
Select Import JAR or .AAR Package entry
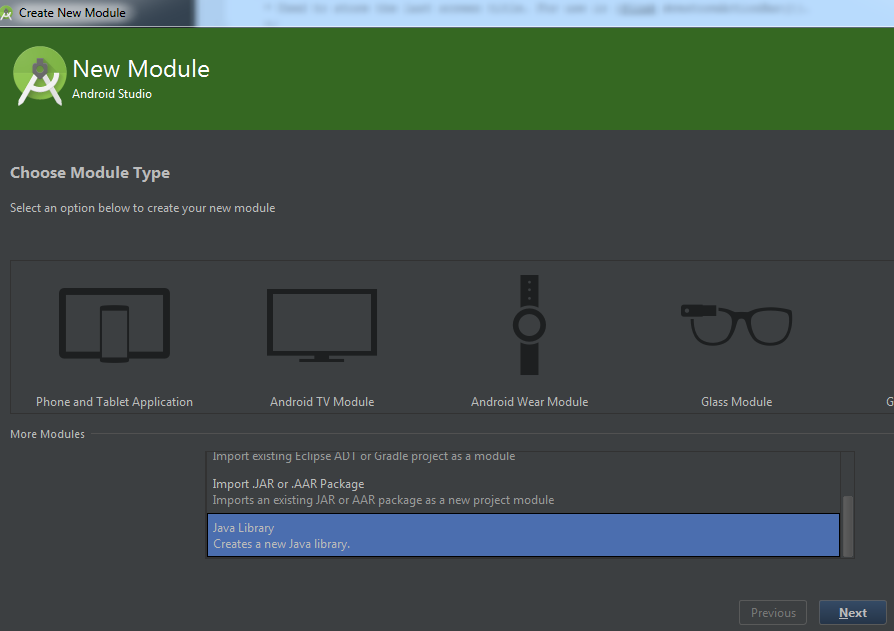tap(383, 491)
